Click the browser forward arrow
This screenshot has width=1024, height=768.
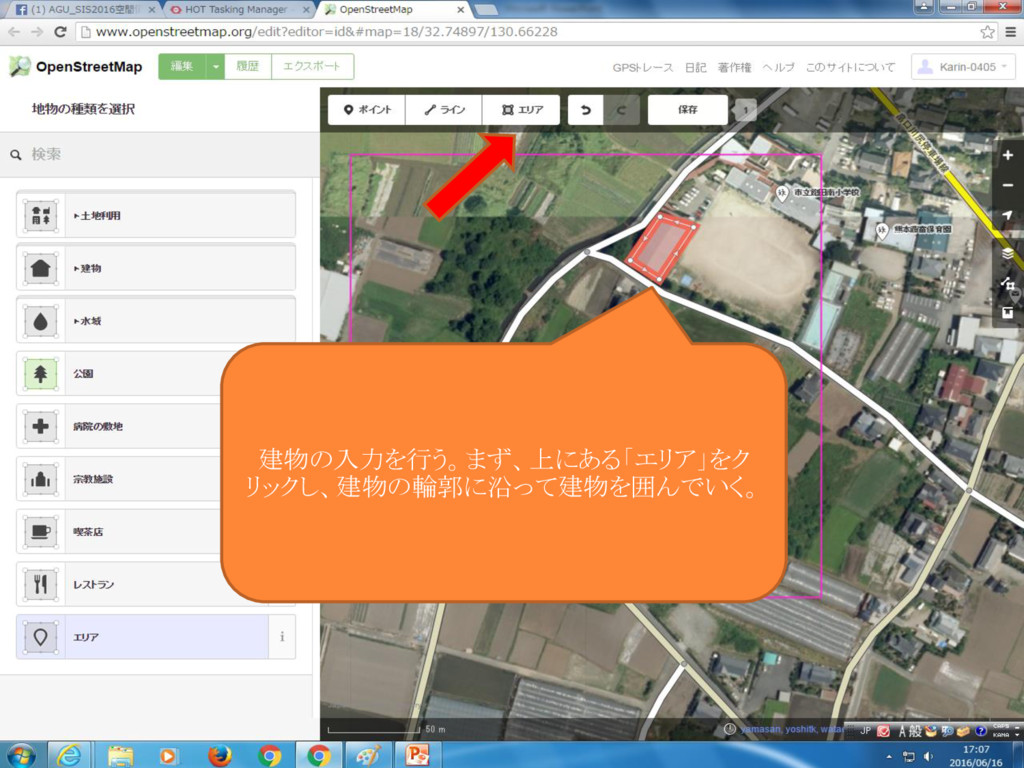[x=37, y=32]
